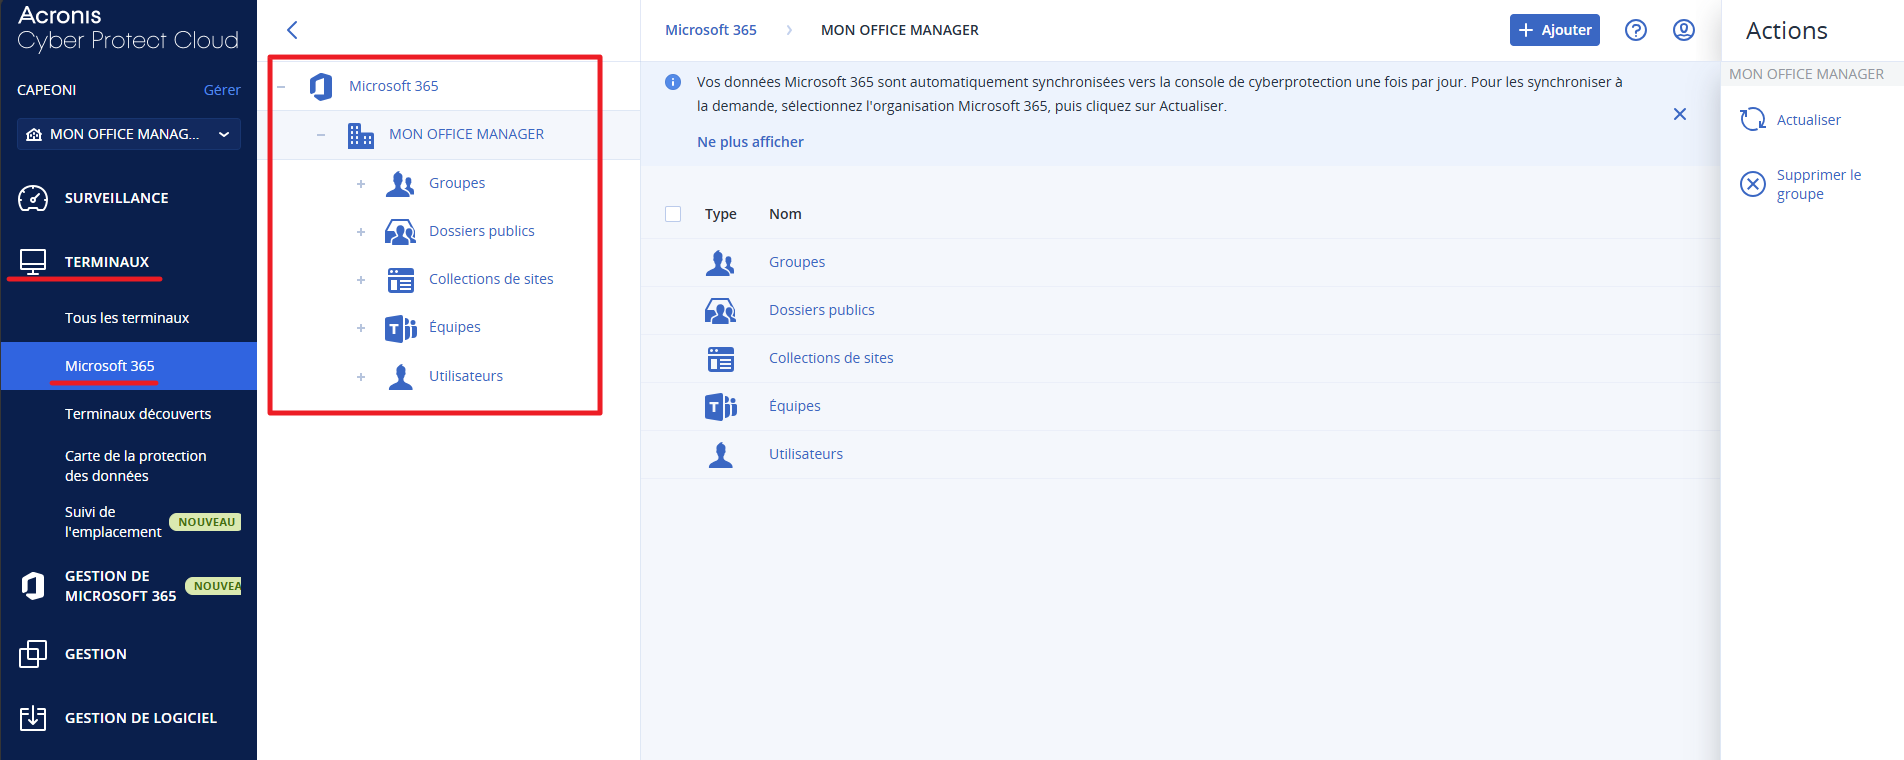The width and height of the screenshot is (1904, 760).
Task: Open the user account profile icon
Action: [x=1684, y=30]
